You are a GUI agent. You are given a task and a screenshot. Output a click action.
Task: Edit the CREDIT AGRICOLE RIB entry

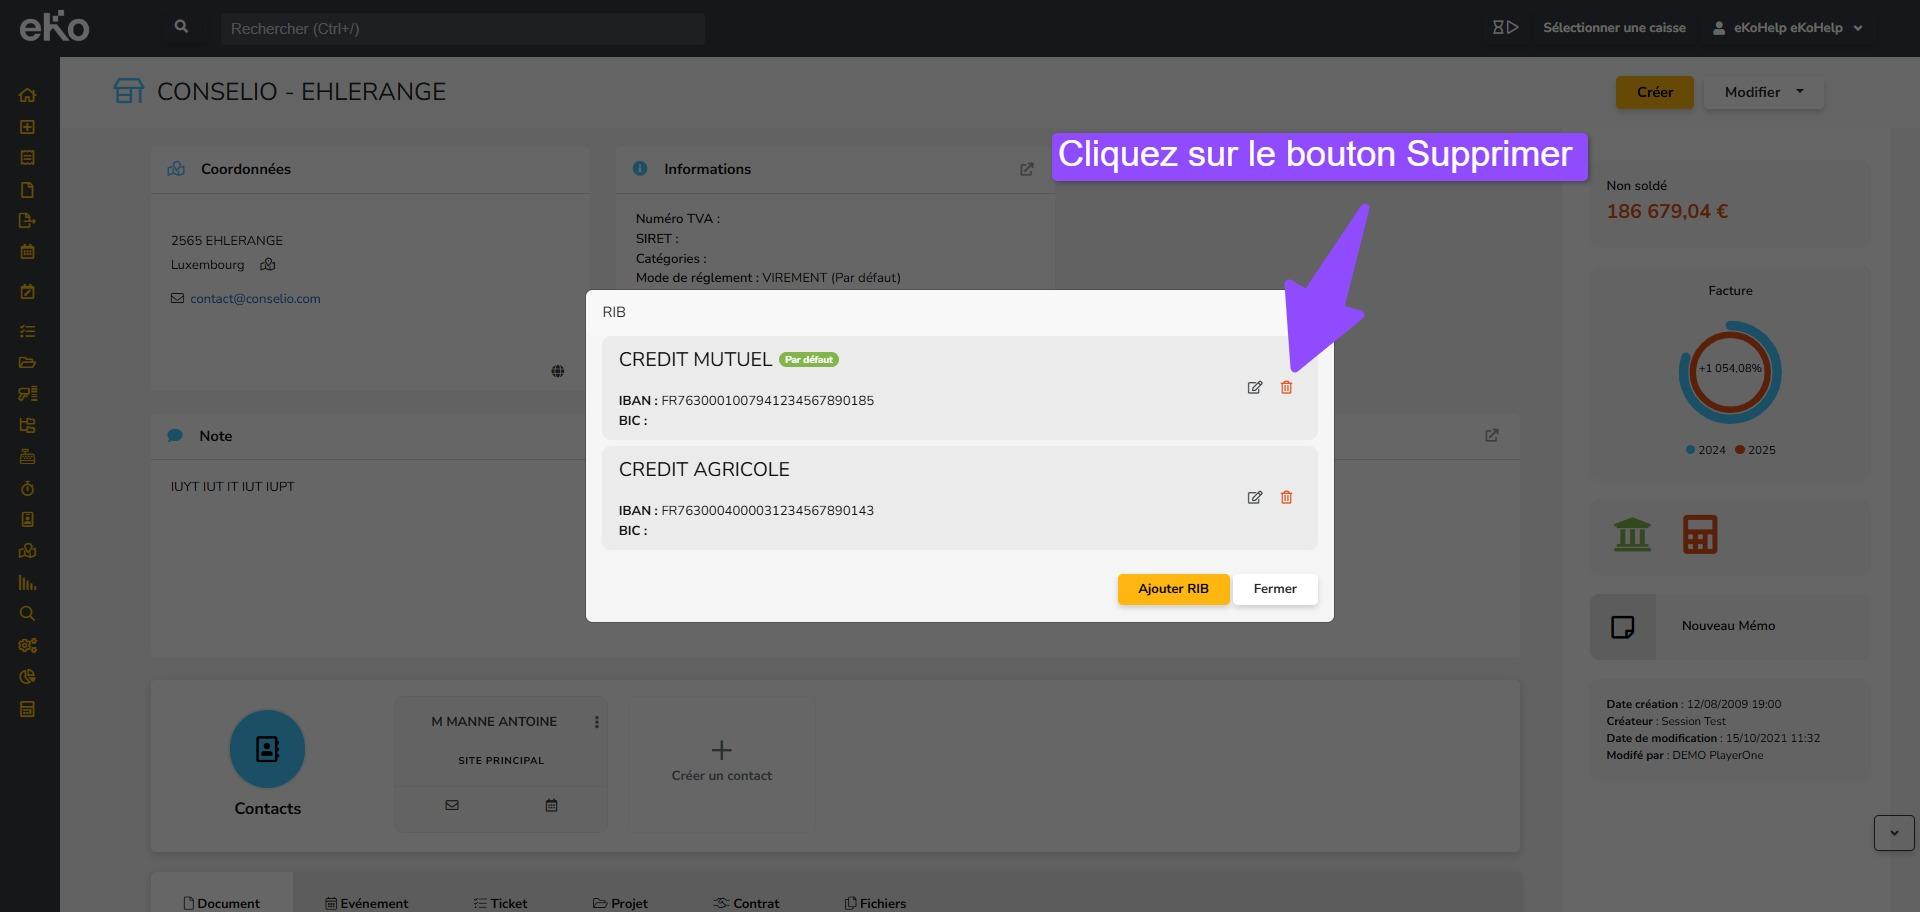[1254, 498]
